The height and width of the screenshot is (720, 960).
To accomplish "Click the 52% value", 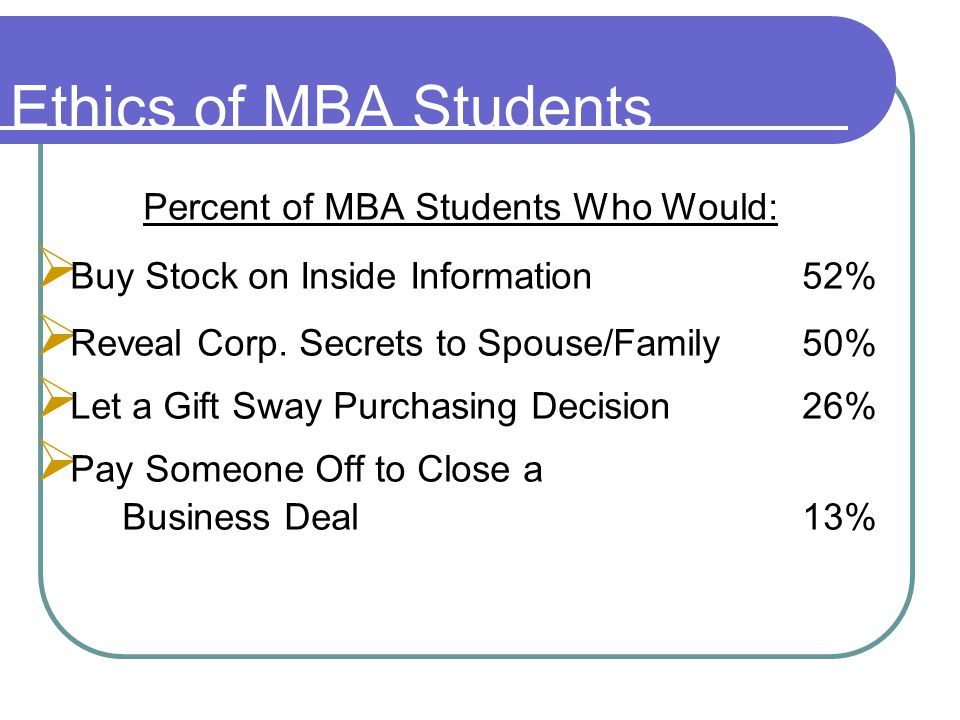I will point(839,276).
